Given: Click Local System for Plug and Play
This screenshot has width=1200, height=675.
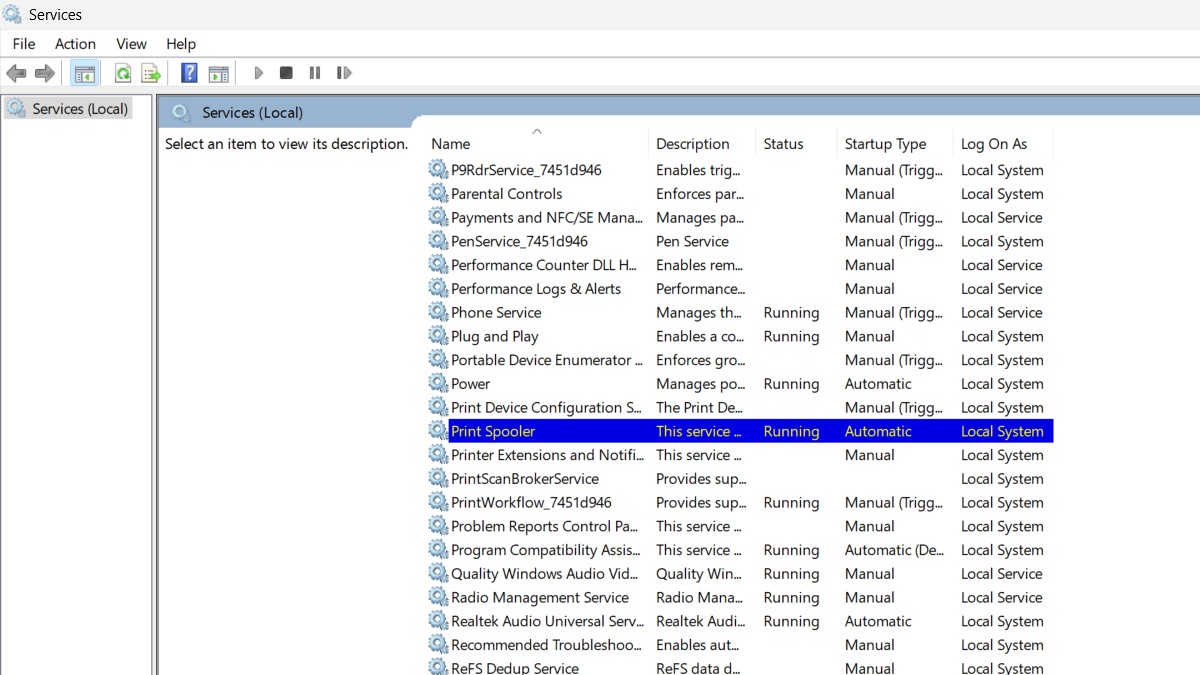Looking at the screenshot, I should pyautogui.click(x=1002, y=336).
